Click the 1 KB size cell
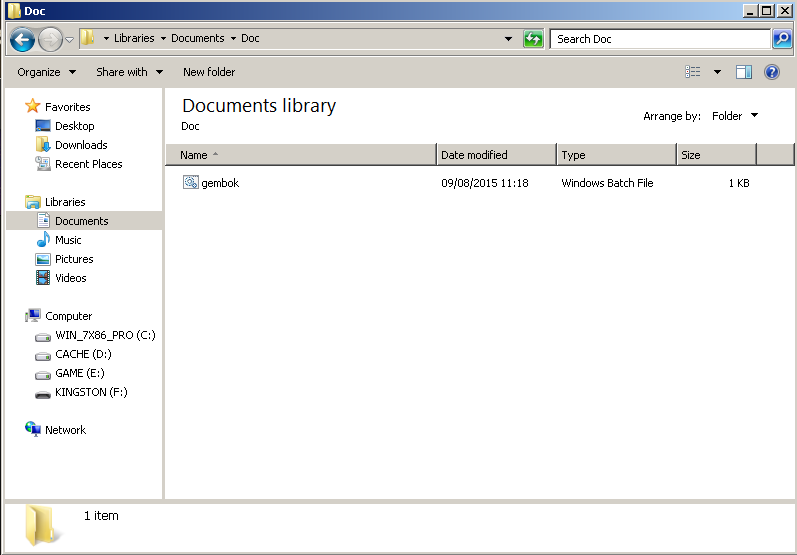The image size is (797, 555). pyautogui.click(x=739, y=183)
